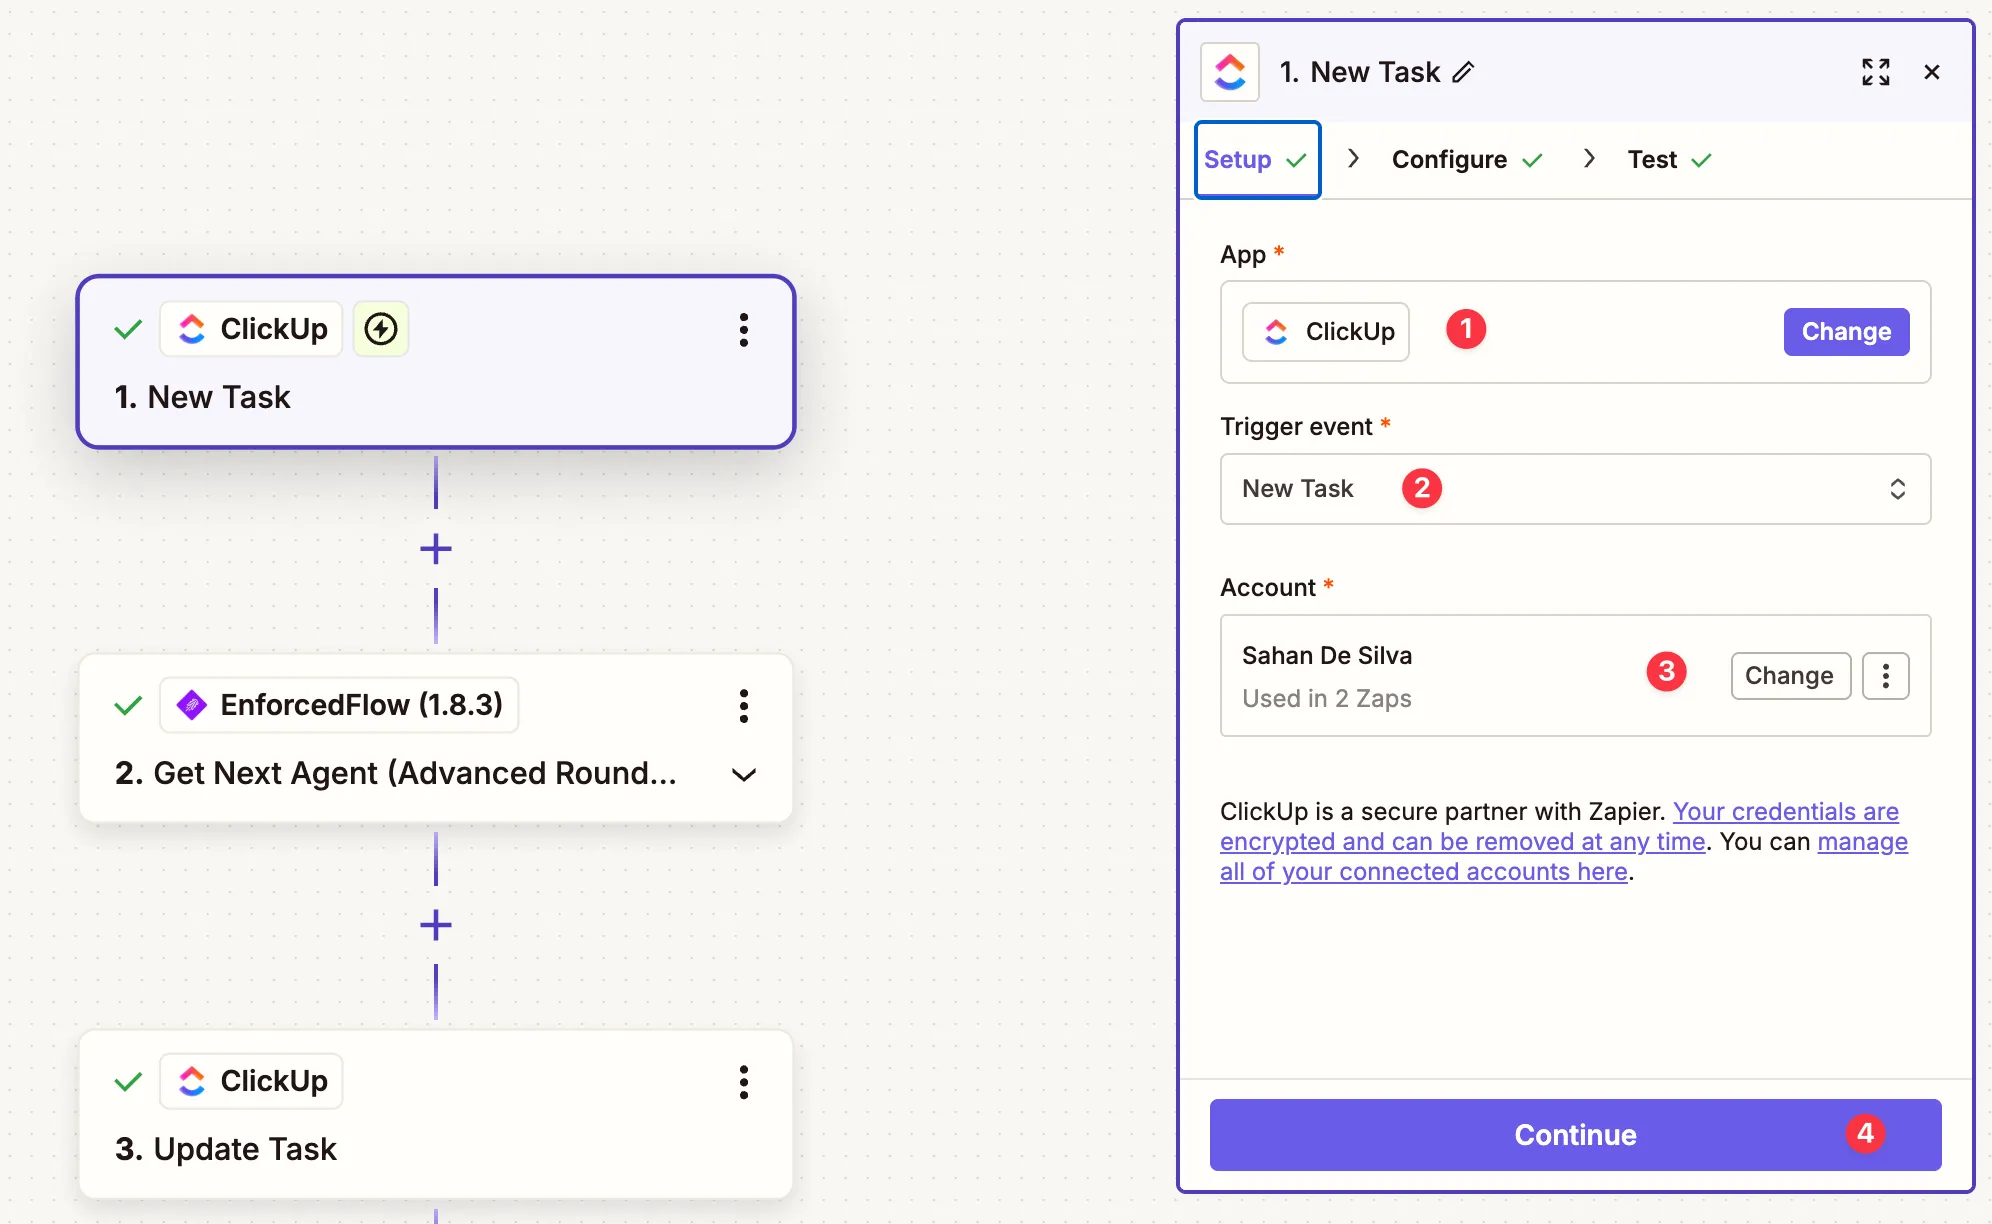Image resolution: width=1992 pixels, height=1224 pixels.
Task: Click the EnforcedFlow app icon on step 2
Action: pos(192,705)
